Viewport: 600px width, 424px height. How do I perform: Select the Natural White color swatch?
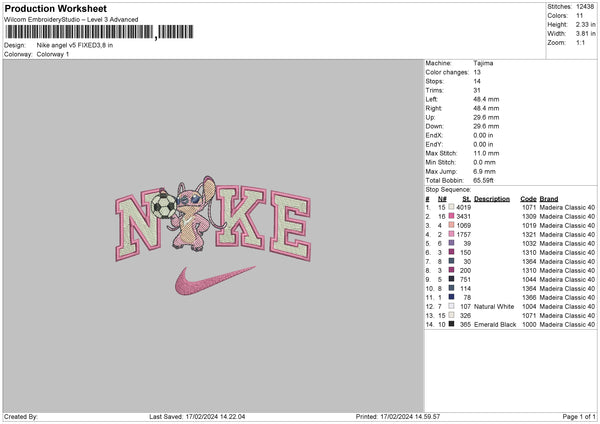[x=452, y=306]
